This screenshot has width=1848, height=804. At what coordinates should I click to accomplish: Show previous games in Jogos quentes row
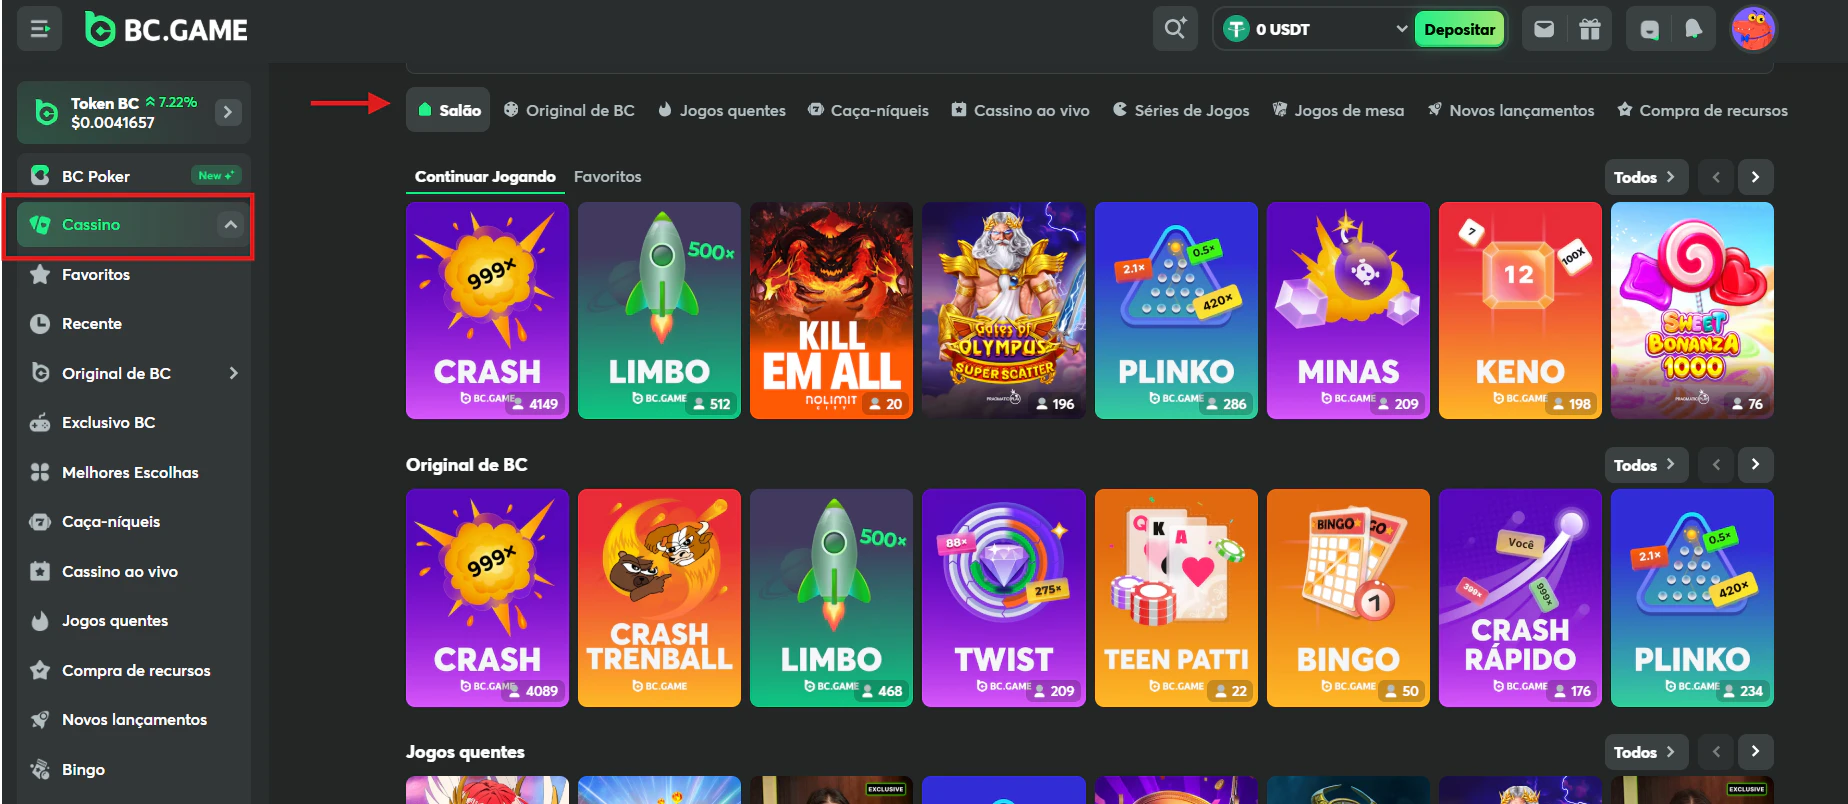tap(1716, 751)
